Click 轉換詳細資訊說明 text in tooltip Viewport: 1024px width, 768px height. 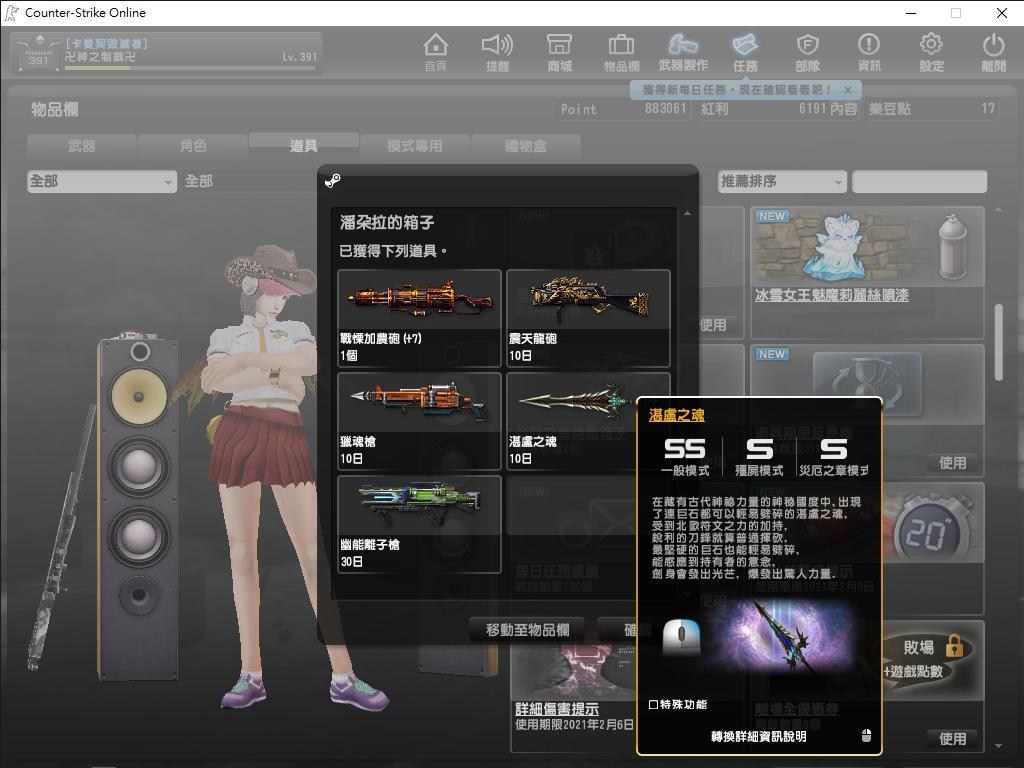(x=758, y=737)
